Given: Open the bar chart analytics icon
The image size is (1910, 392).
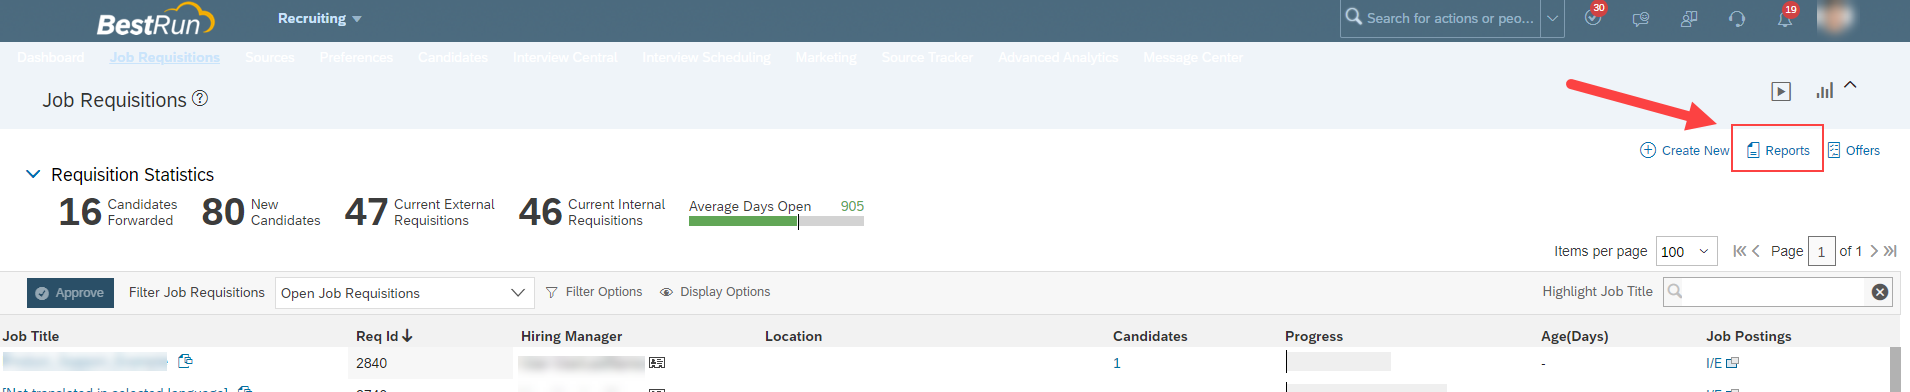Looking at the screenshot, I should pyautogui.click(x=1825, y=91).
